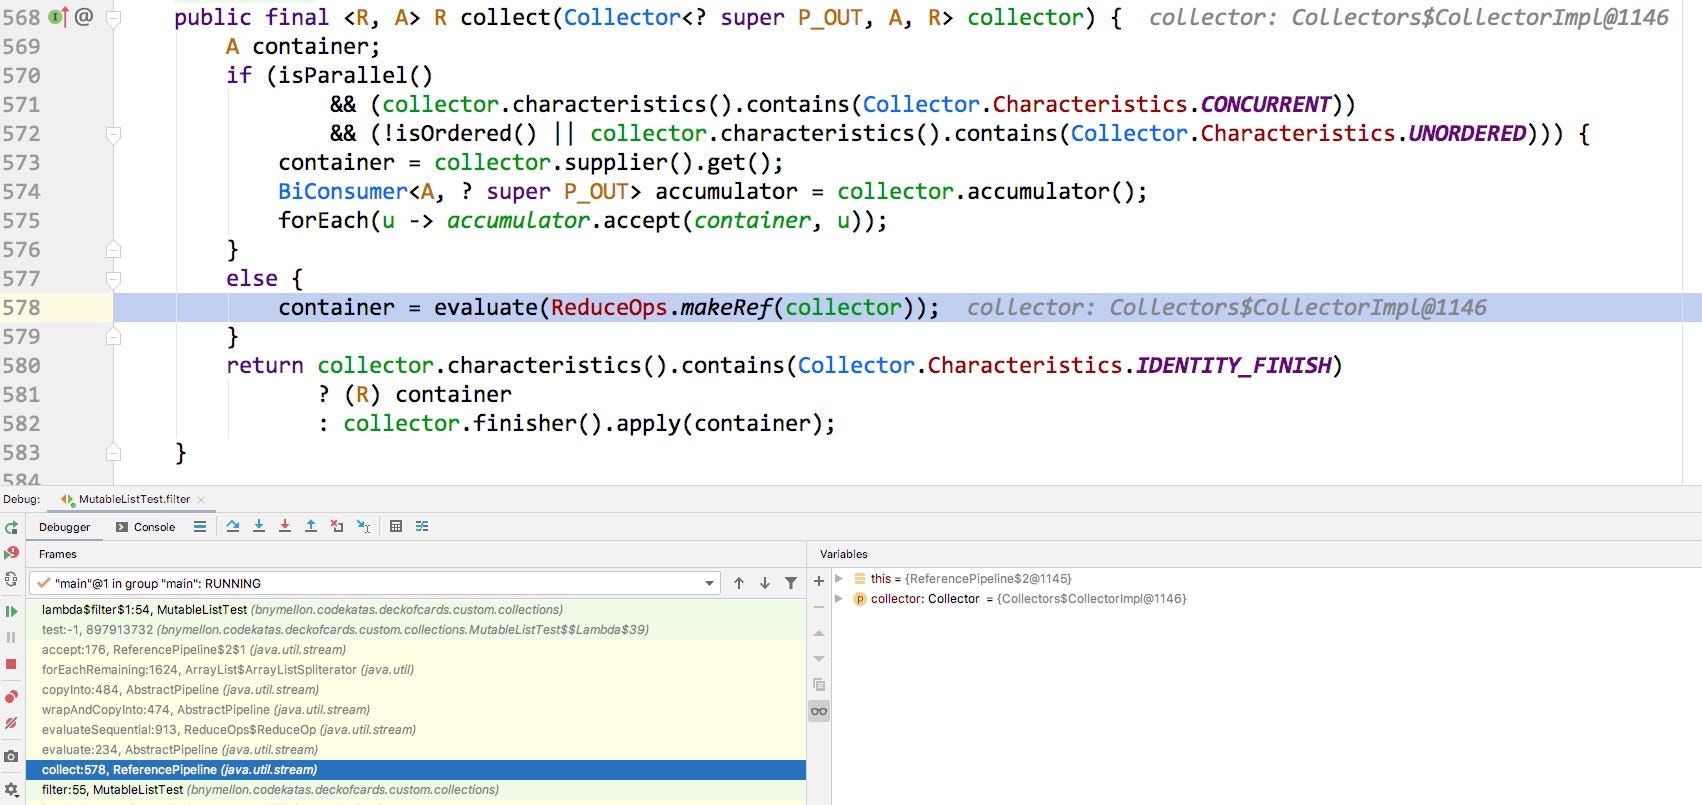Stop the debug session
This screenshot has width=1702, height=805.
click(11, 664)
